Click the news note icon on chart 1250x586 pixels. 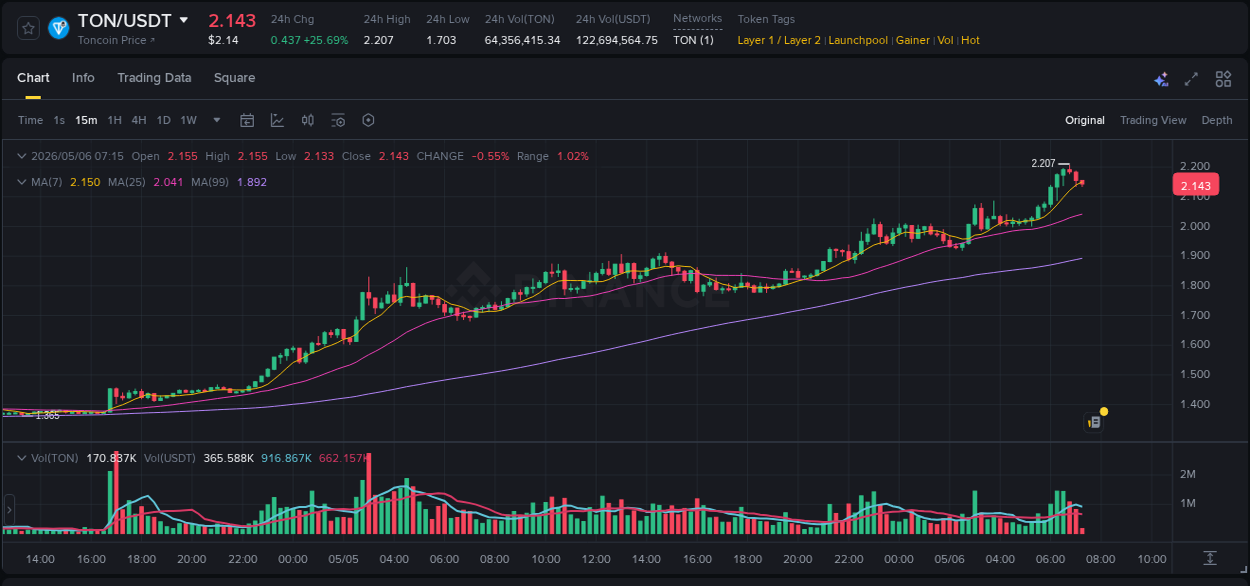tap(1095, 422)
